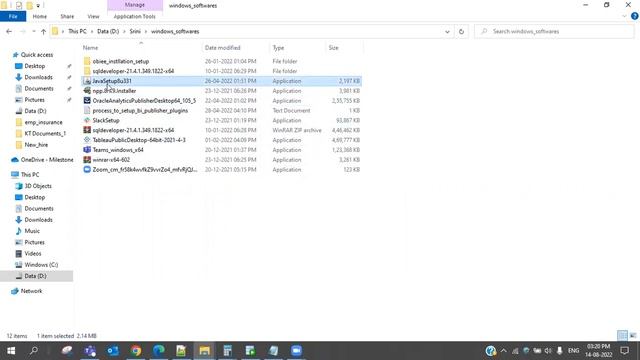Refresh the windows_softwares folder
Screen dimensions: 640x360
pyautogui.click(x=461, y=31)
